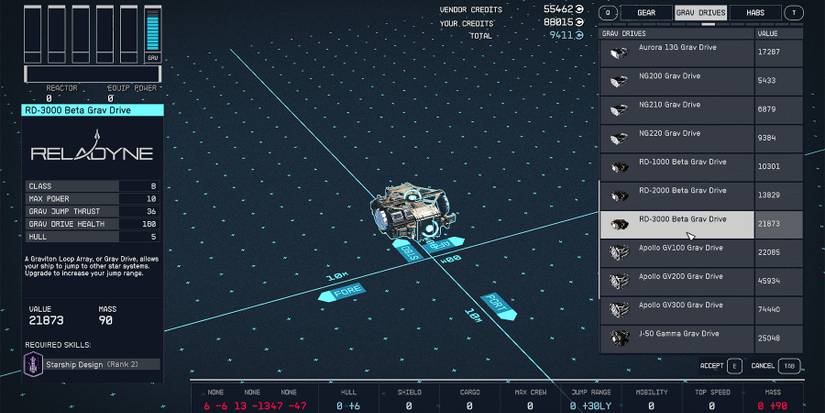
Task: Pick the NG220 Grav Drive icon
Action: point(619,138)
